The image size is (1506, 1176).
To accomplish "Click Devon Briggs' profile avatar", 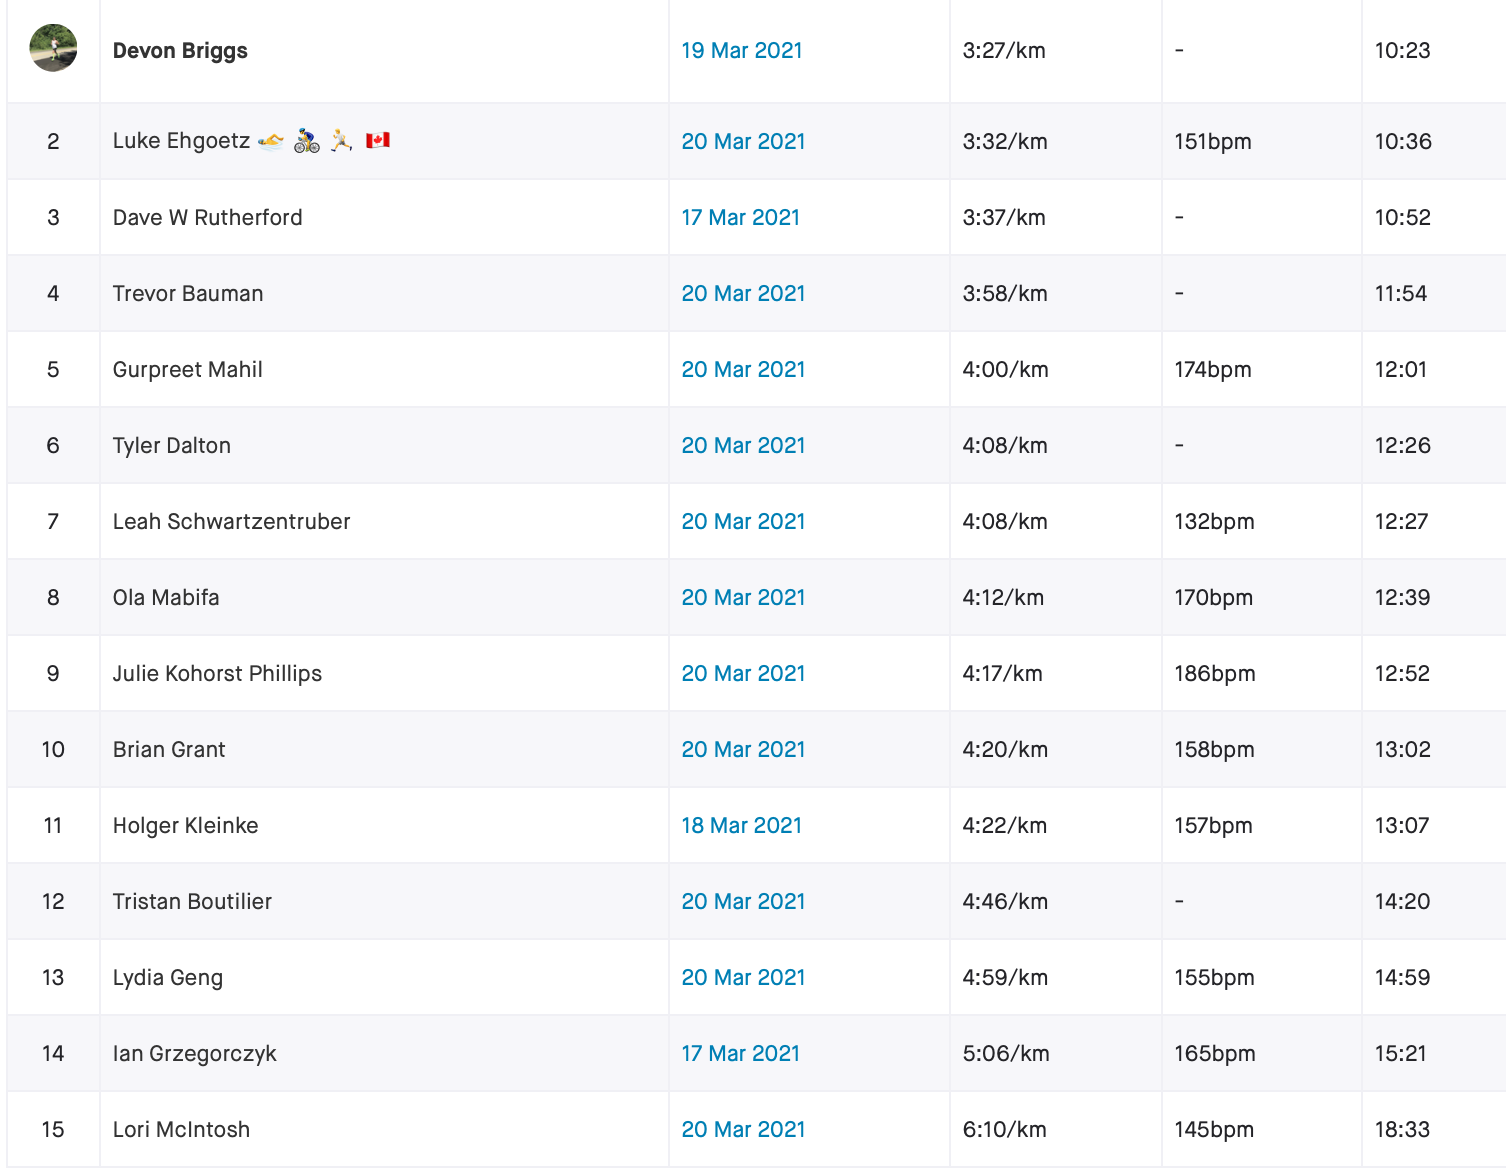I will [x=54, y=48].
